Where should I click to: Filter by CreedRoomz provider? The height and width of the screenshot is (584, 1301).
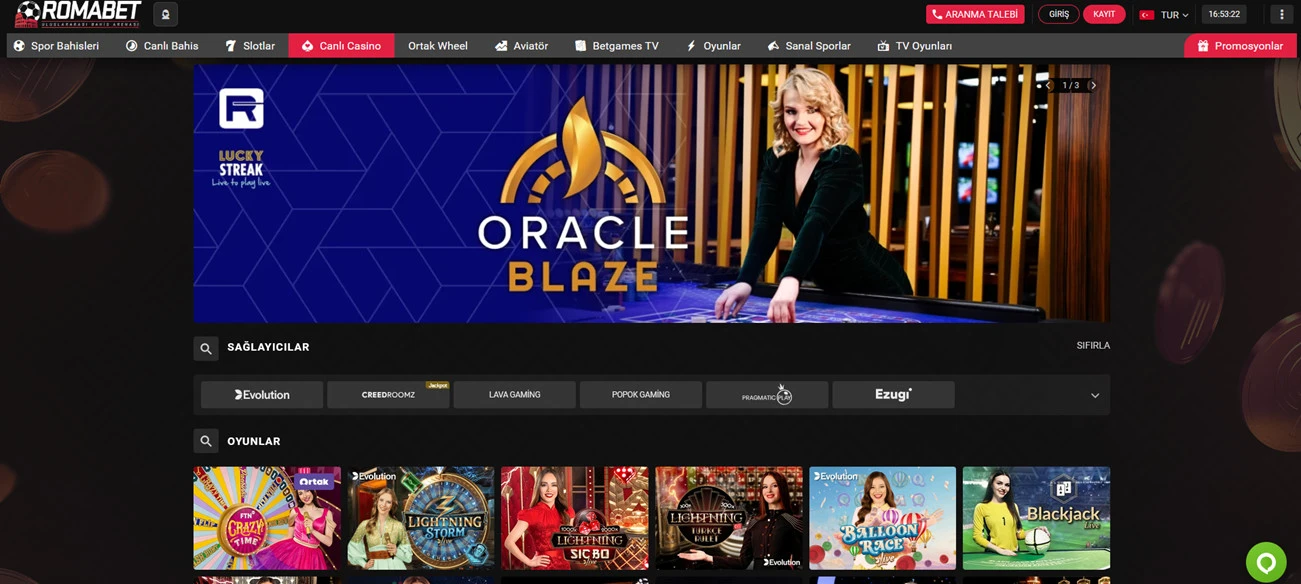click(388, 395)
